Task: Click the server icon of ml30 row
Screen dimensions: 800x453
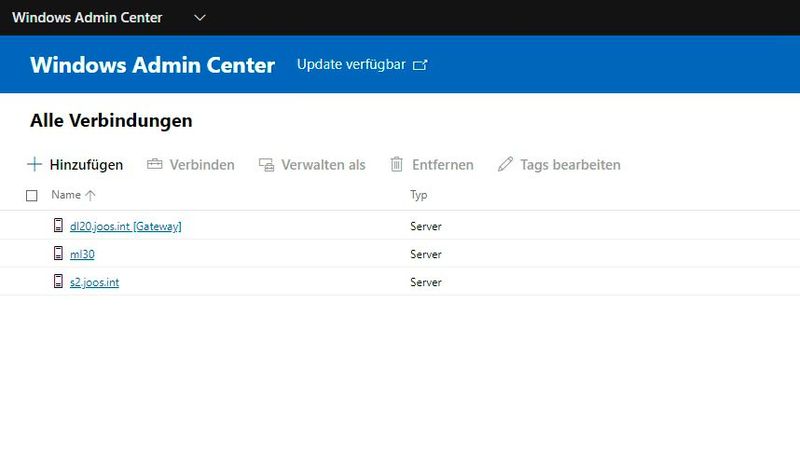Action: pos(59,253)
